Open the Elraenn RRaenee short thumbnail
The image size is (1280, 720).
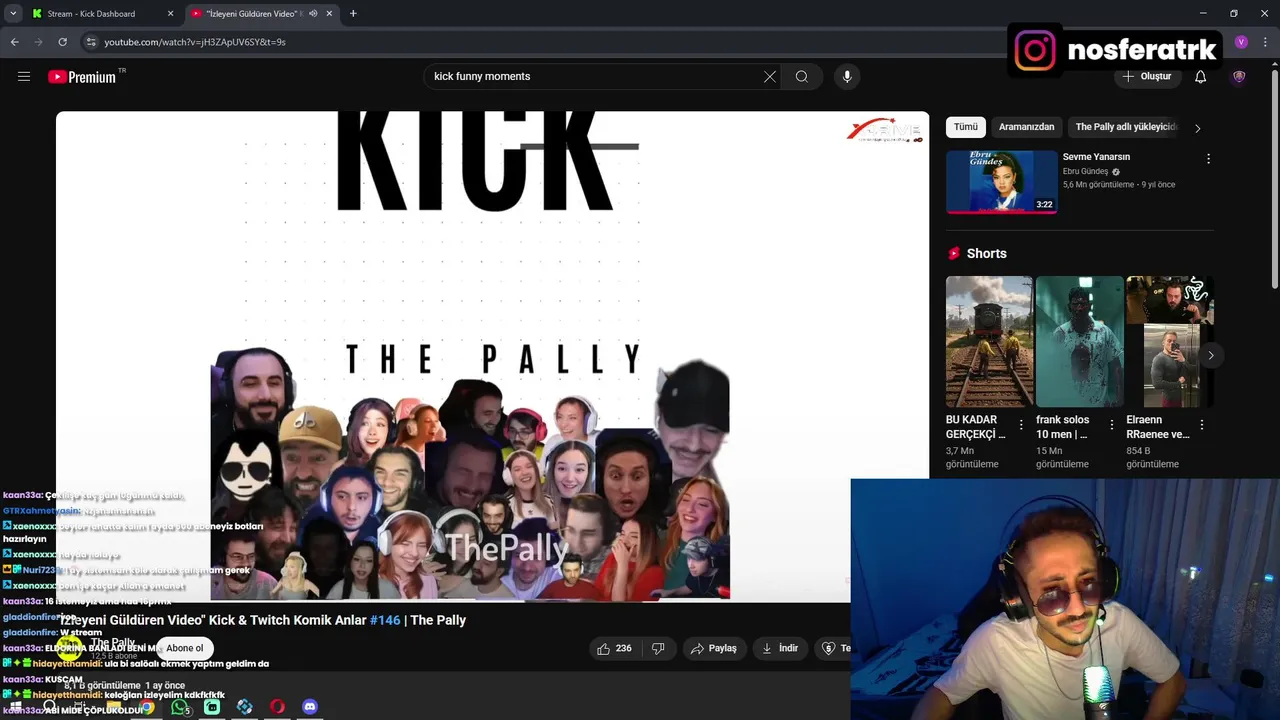tap(1169, 341)
